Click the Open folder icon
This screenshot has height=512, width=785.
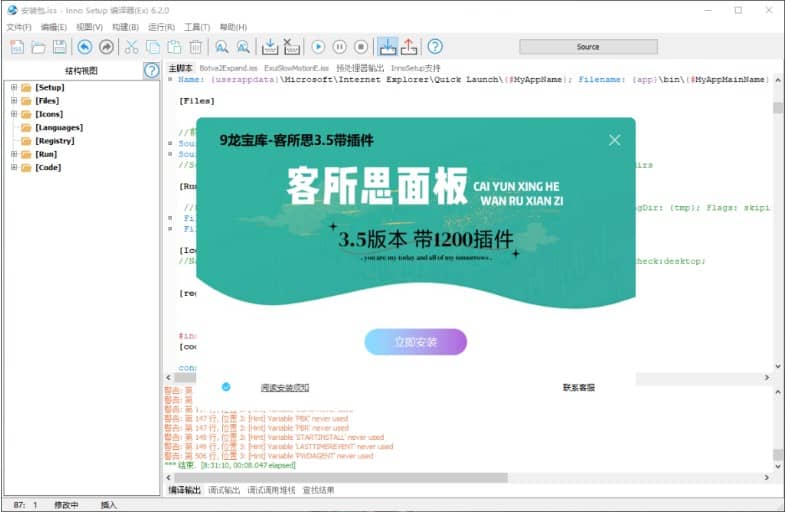pyautogui.click(x=39, y=47)
